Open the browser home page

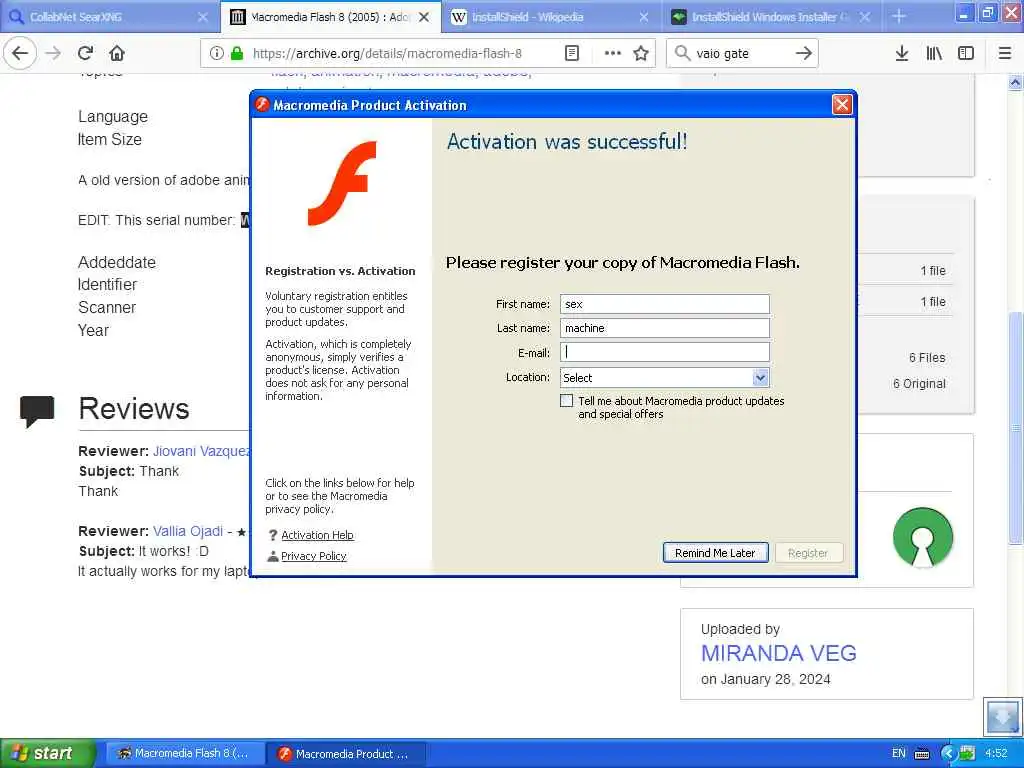tap(117, 53)
